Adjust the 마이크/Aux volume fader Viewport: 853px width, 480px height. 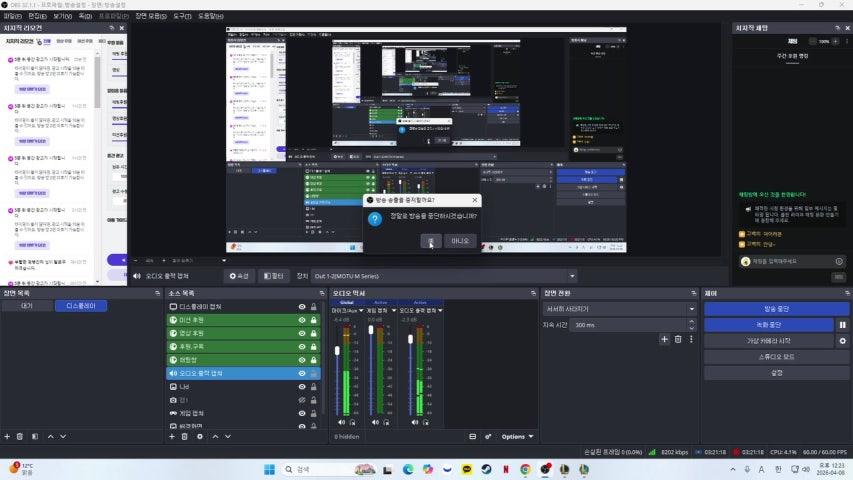tap(338, 350)
